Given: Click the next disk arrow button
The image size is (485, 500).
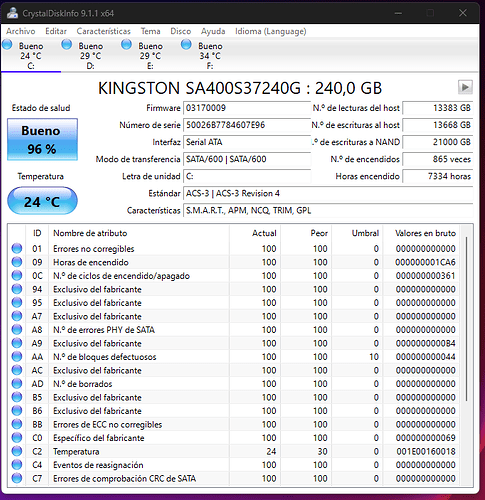Looking at the screenshot, I should coord(465,87).
